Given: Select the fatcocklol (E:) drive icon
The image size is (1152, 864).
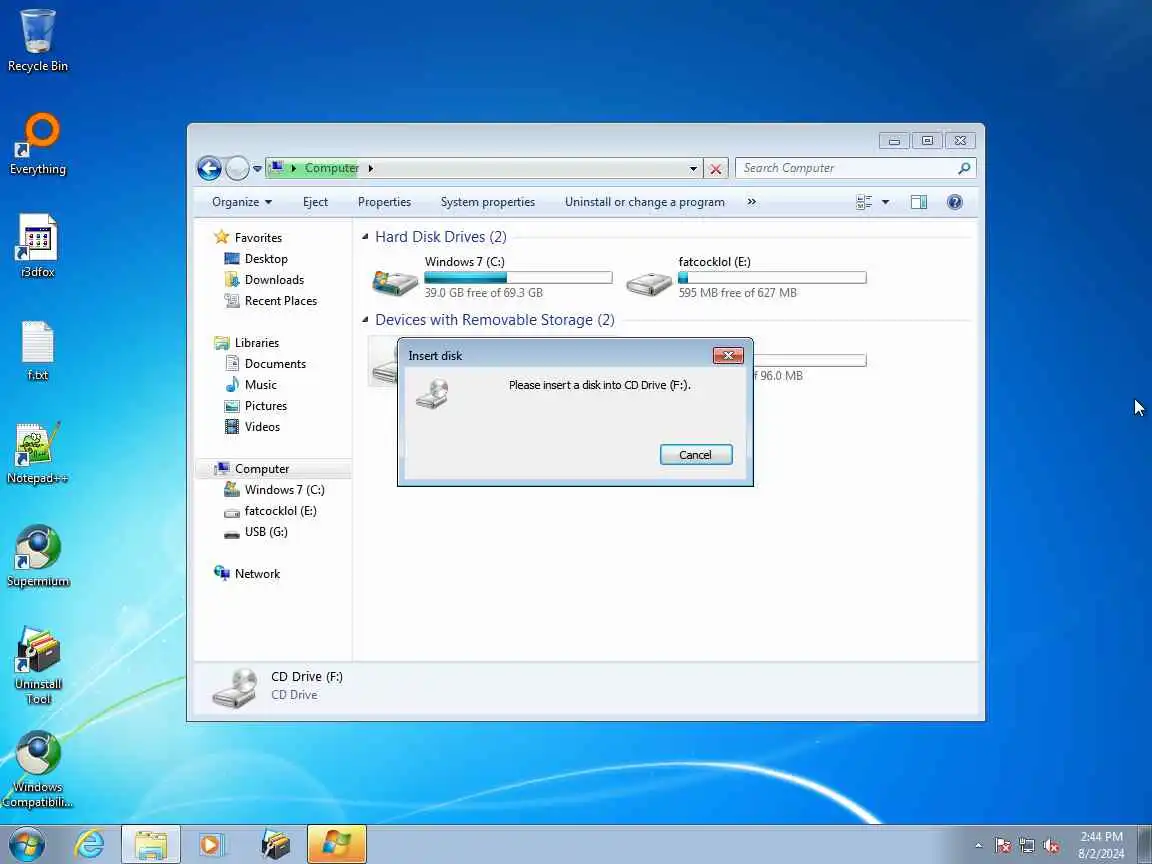Looking at the screenshot, I should tap(649, 283).
